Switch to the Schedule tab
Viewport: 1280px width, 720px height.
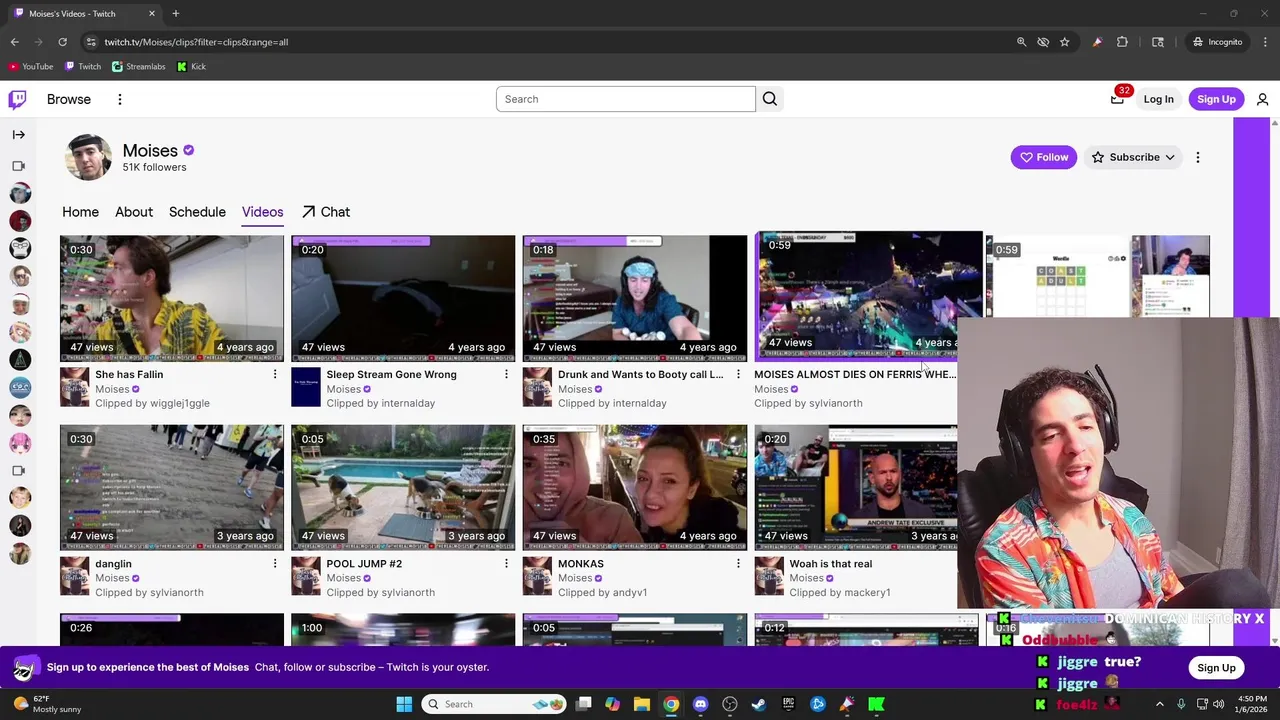point(197,212)
